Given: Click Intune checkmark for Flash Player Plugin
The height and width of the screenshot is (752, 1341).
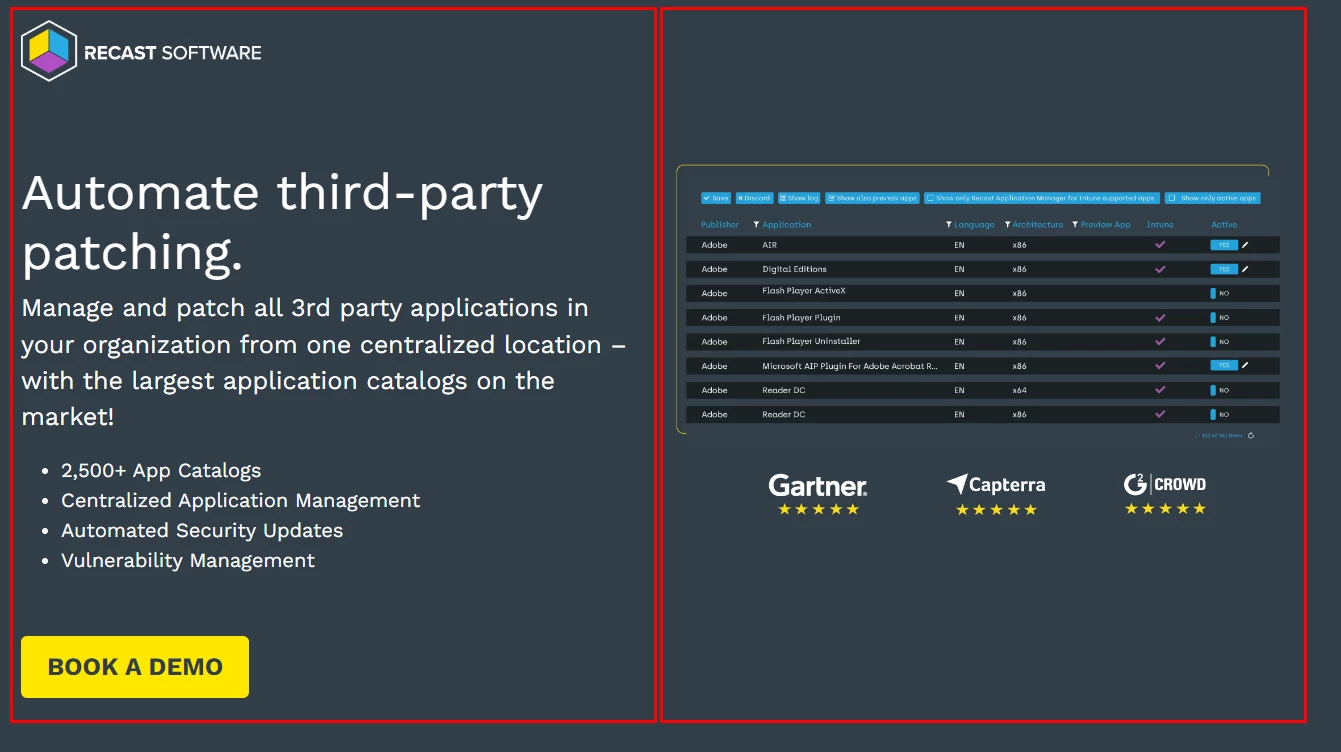Looking at the screenshot, I should 1160,318.
